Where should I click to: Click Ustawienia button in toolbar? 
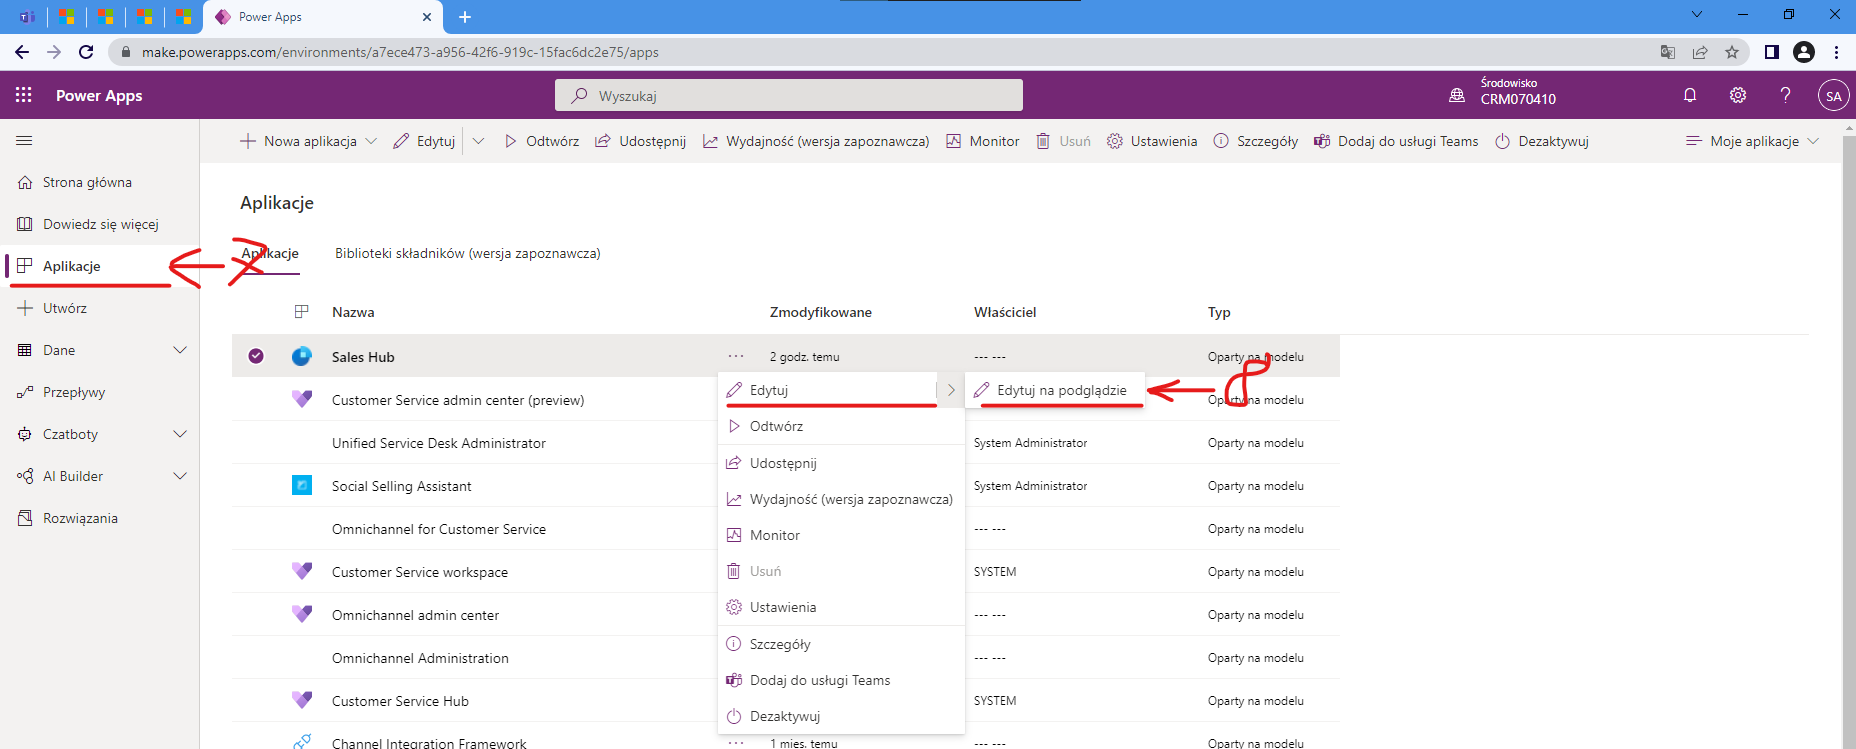point(1152,141)
